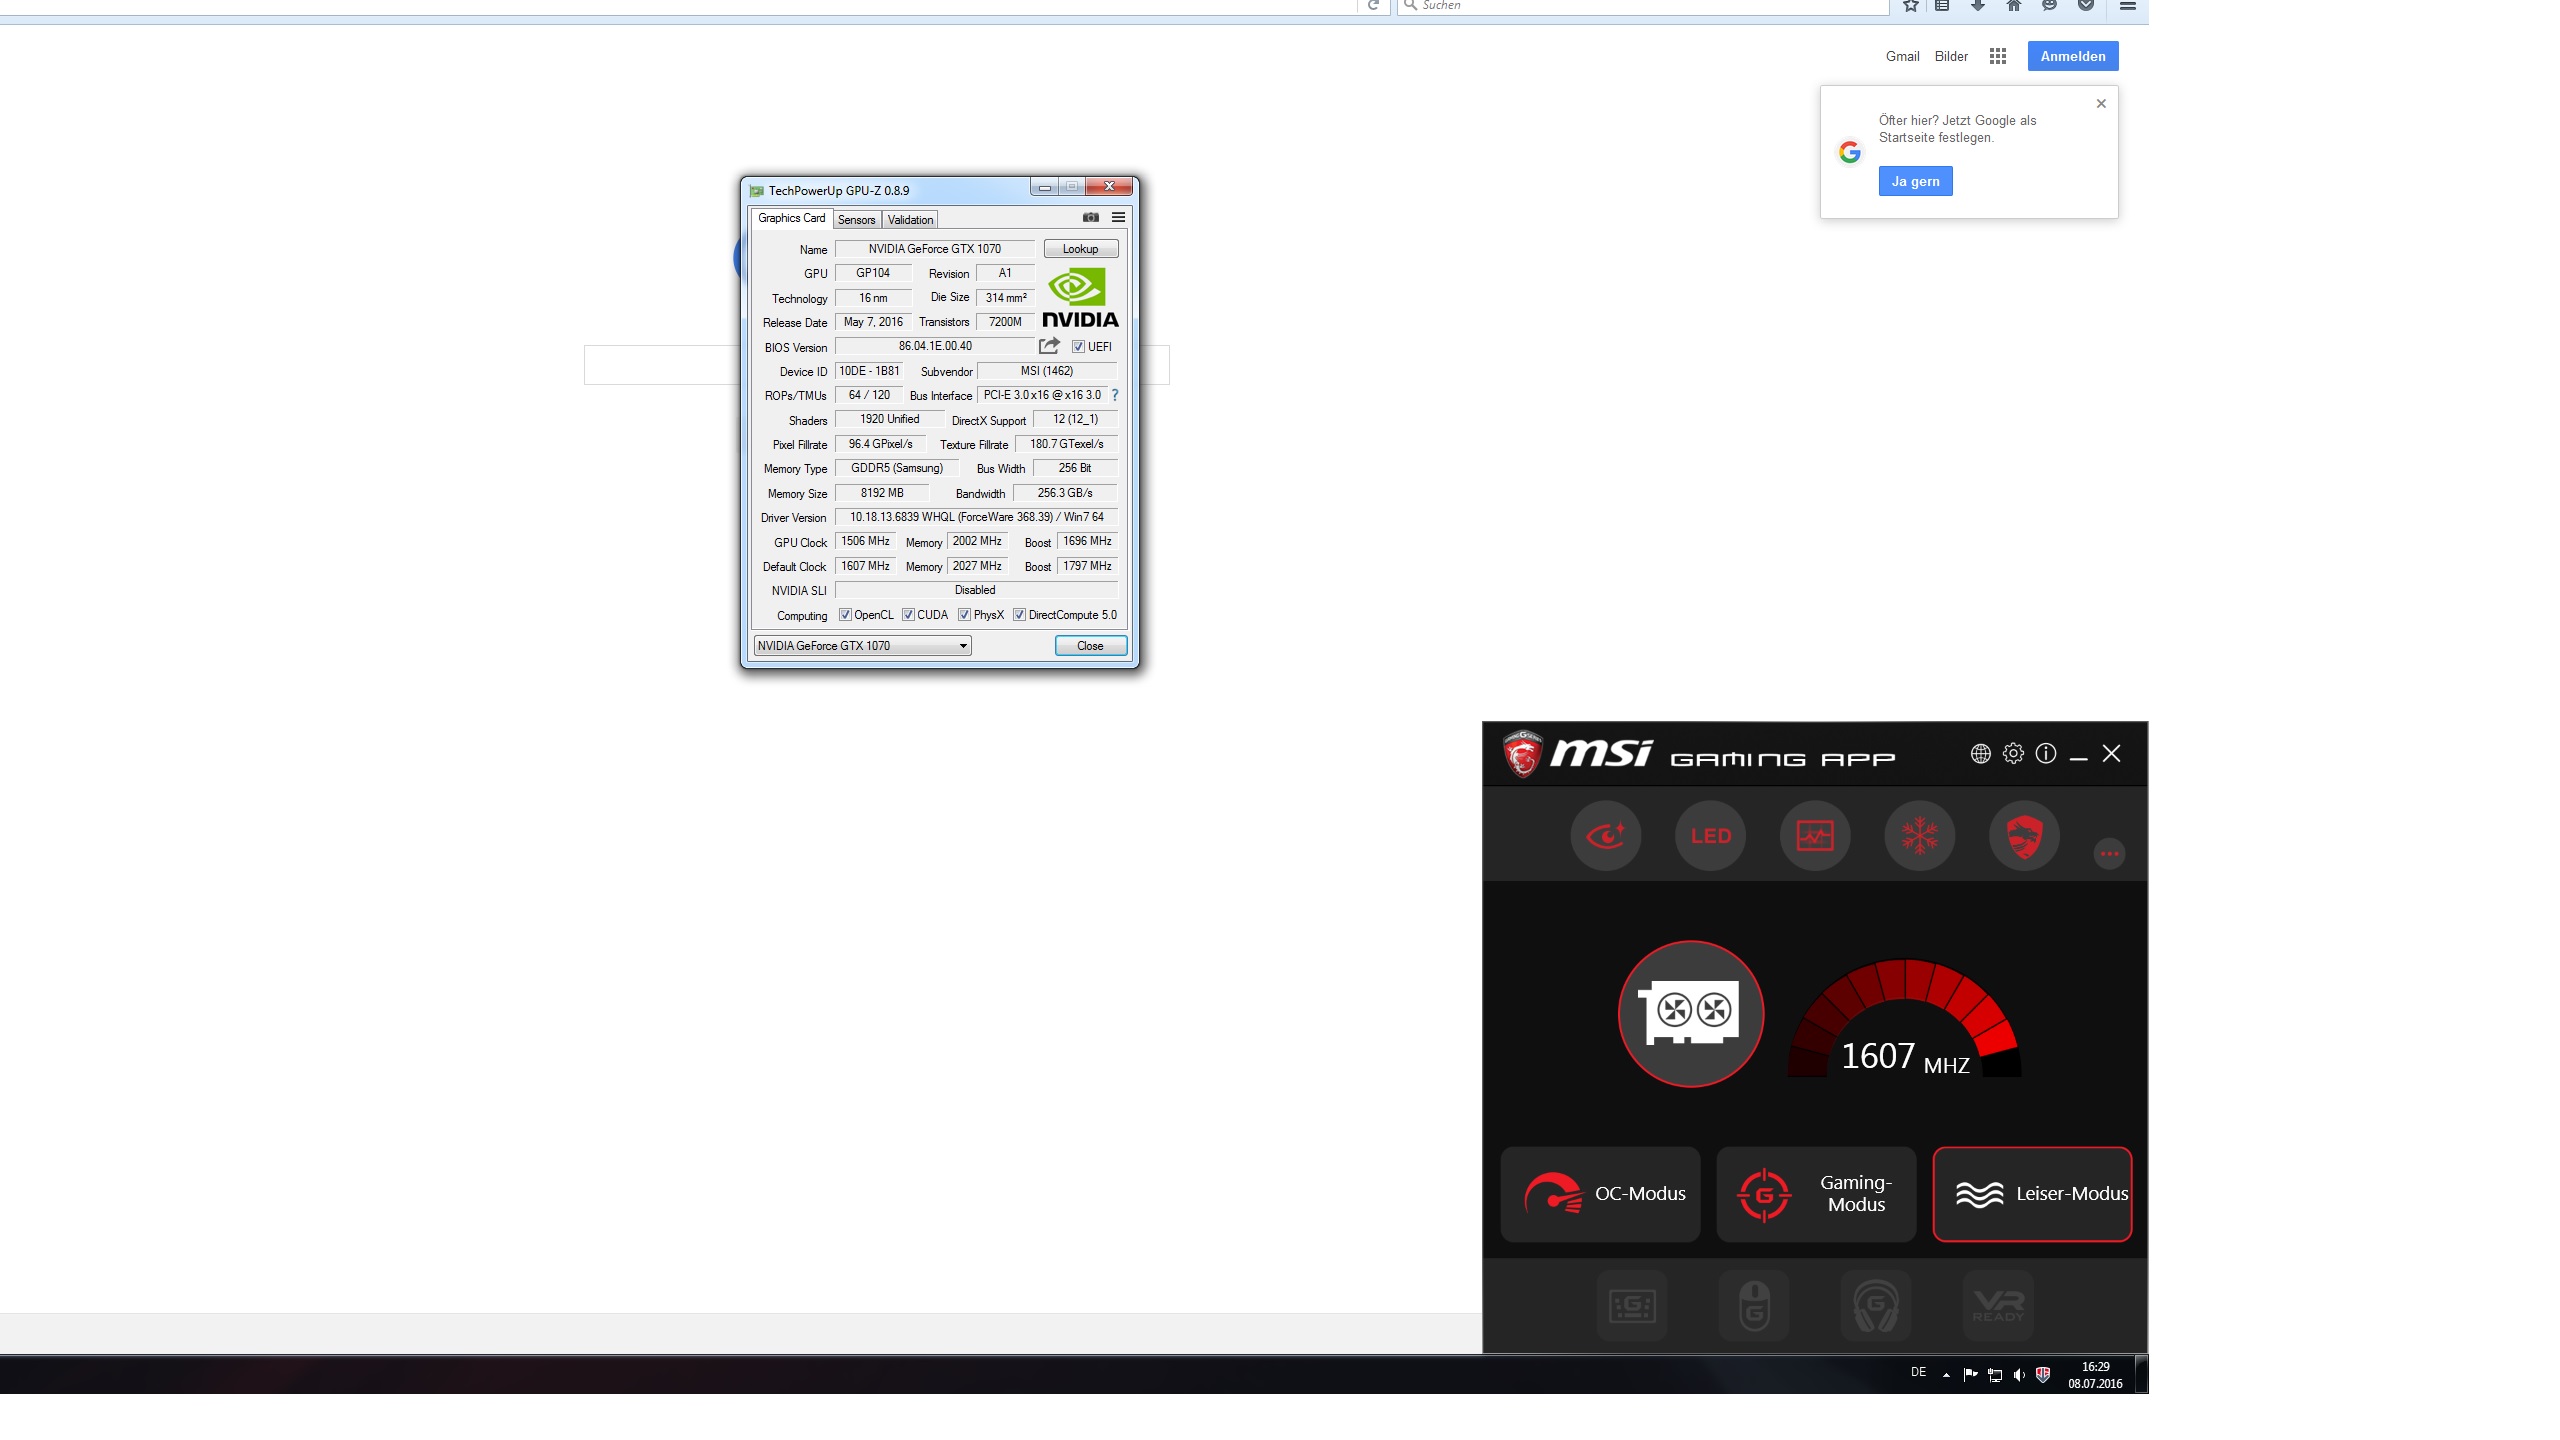Expand the GPU selection dropdown in GPU-Z
Screen dimensions: 2560x1440
[x=962, y=646]
